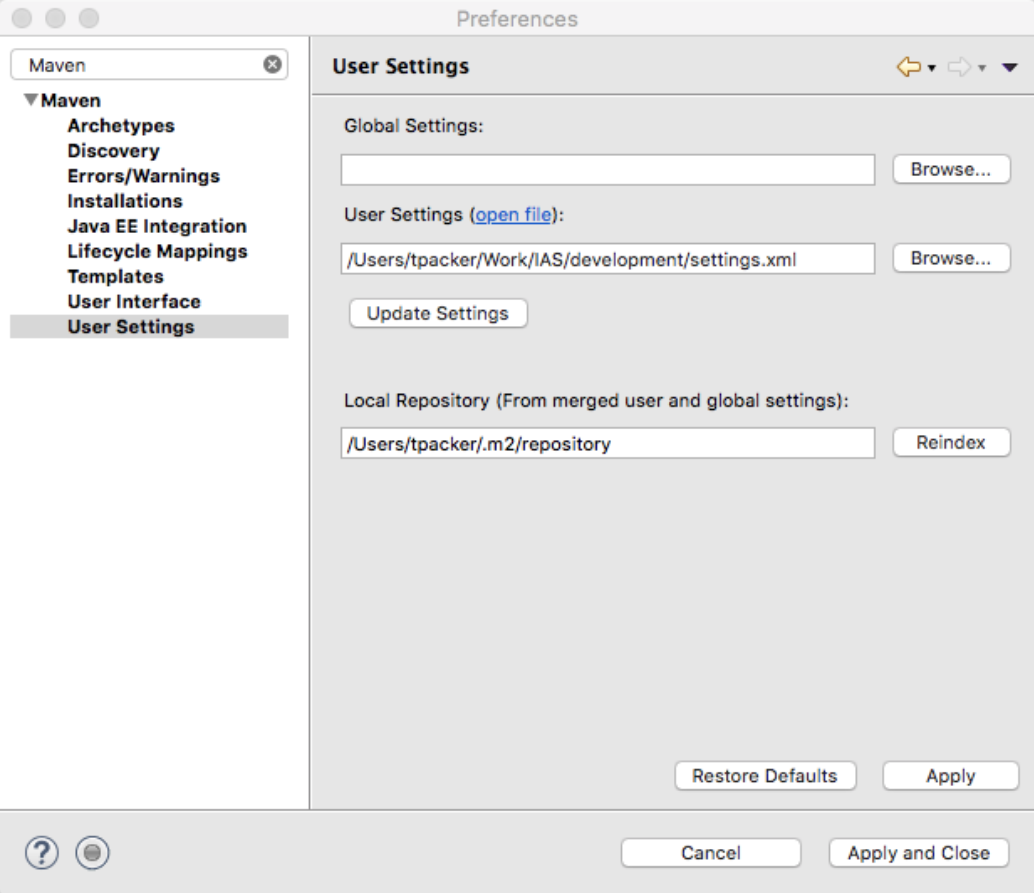
Task: Clear the Maven filter text
Action: pyautogui.click(x=272, y=65)
